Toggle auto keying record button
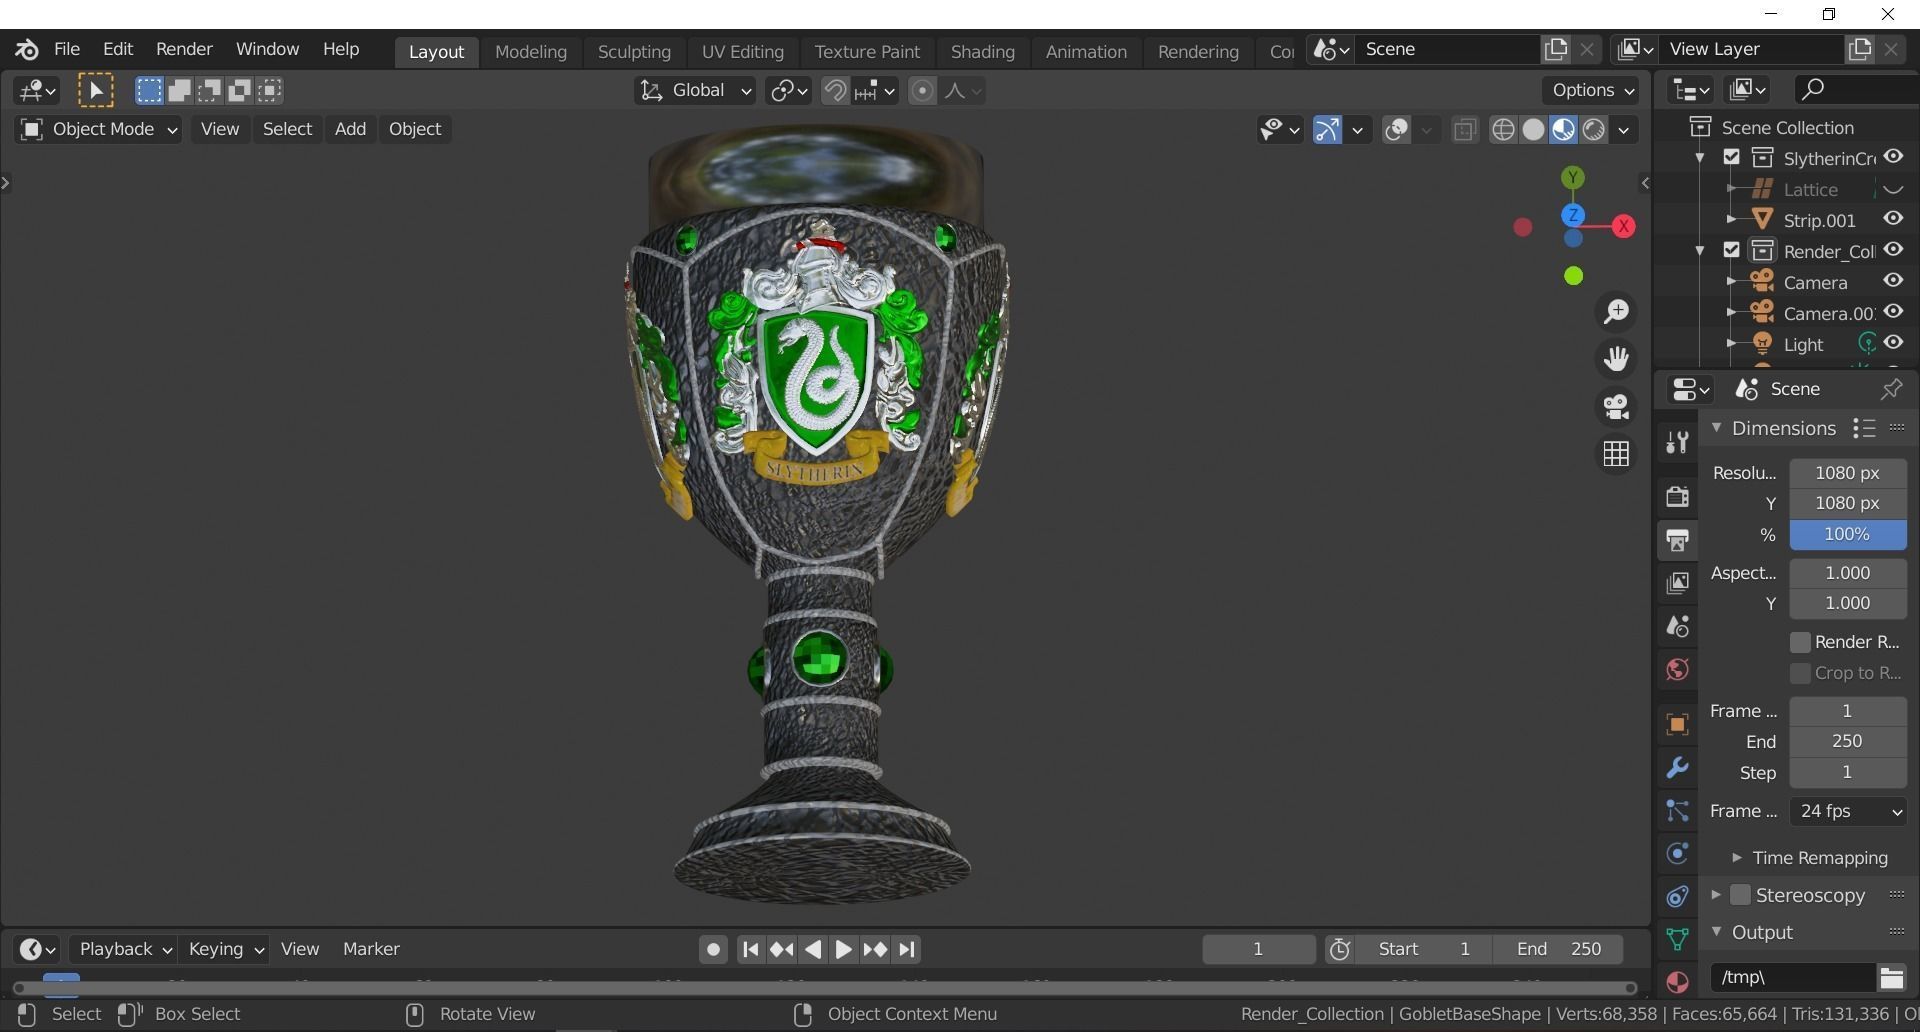Image resolution: width=1920 pixels, height=1032 pixels. pos(712,949)
